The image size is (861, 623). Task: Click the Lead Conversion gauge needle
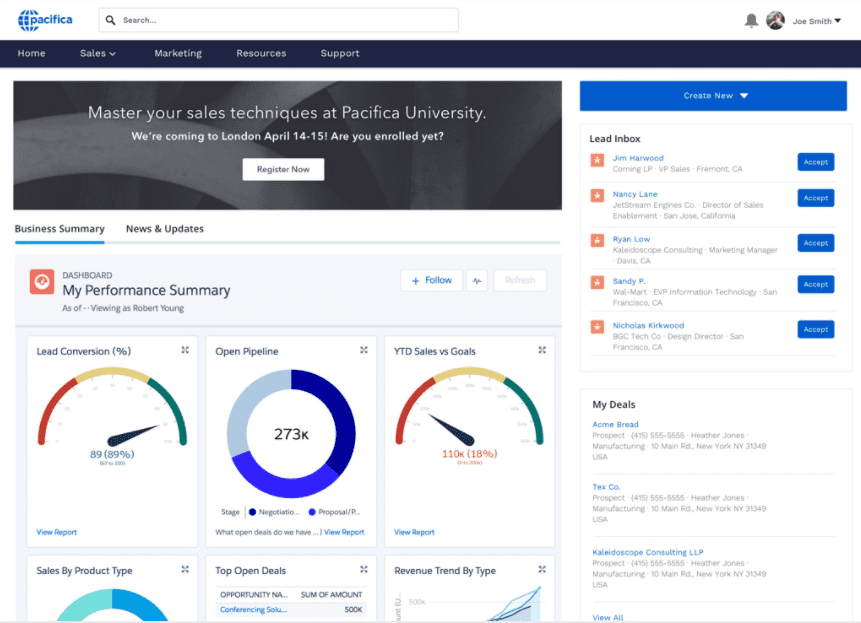coord(133,434)
